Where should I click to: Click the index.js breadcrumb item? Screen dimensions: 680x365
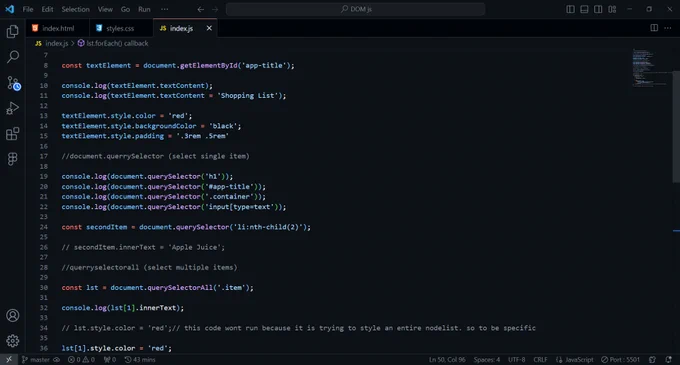pos(52,43)
